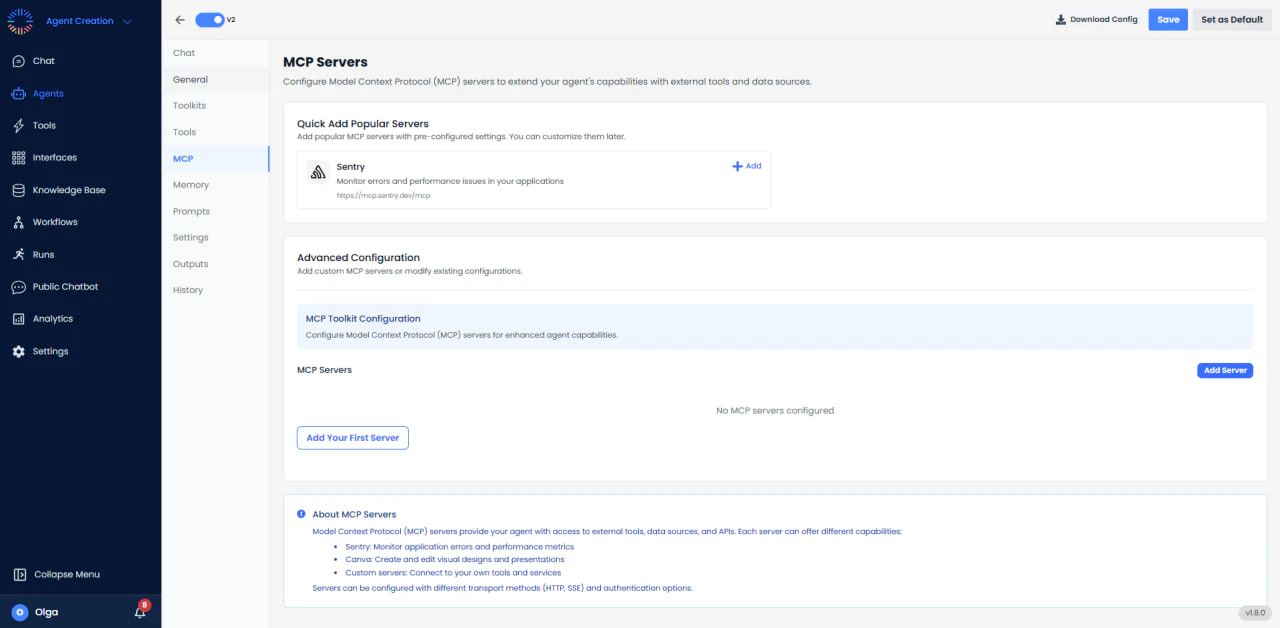Toggle the V2 switch
Viewport: 1280px width, 628px height.
click(209, 20)
